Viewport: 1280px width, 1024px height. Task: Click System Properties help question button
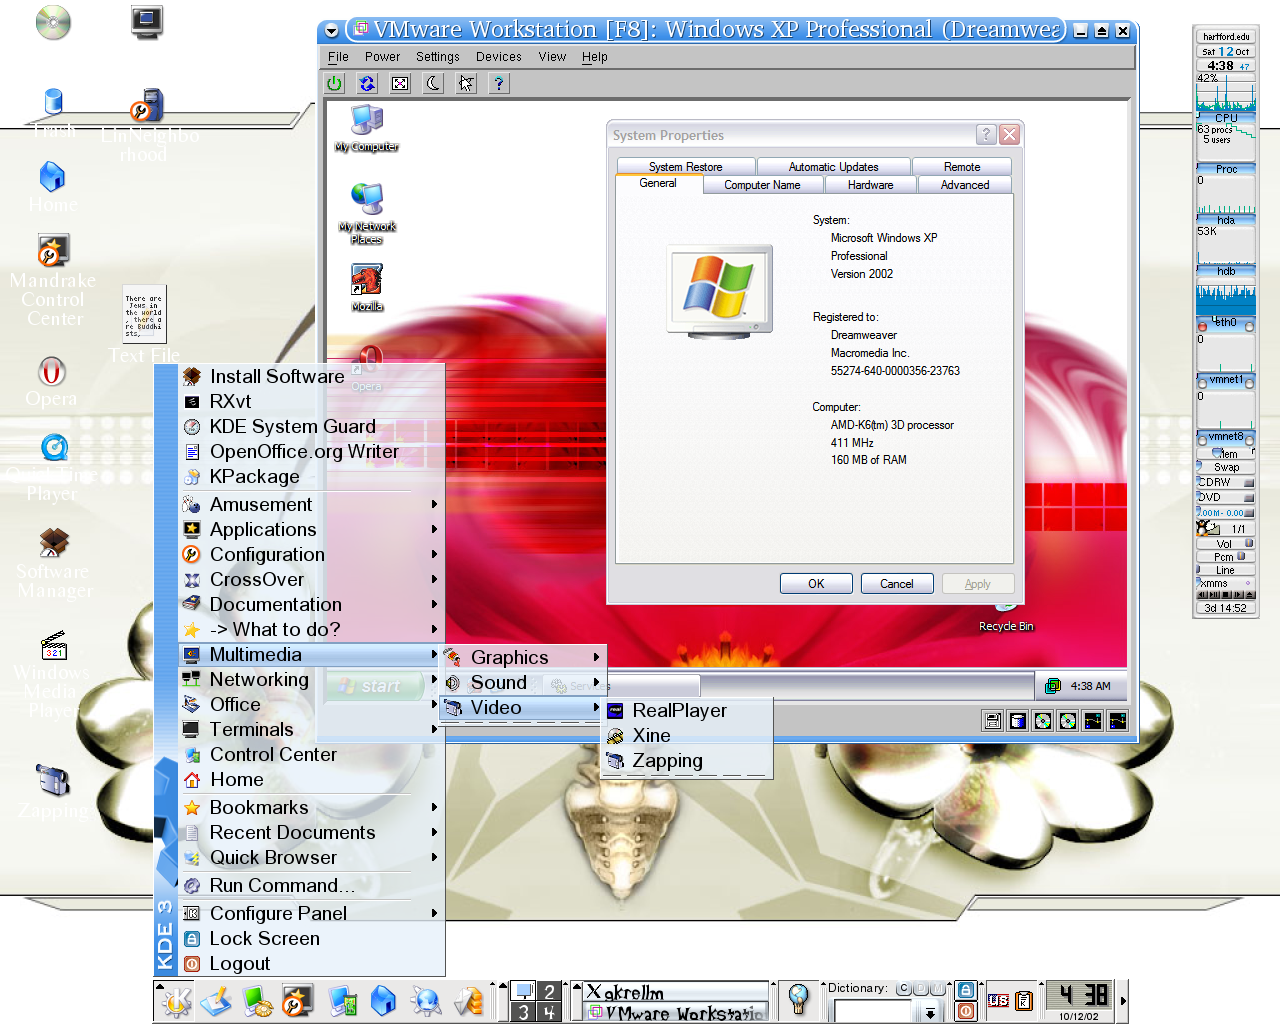[986, 135]
